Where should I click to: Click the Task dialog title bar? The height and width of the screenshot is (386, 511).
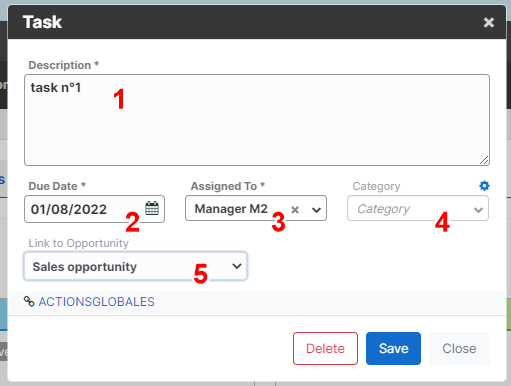pos(257,22)
